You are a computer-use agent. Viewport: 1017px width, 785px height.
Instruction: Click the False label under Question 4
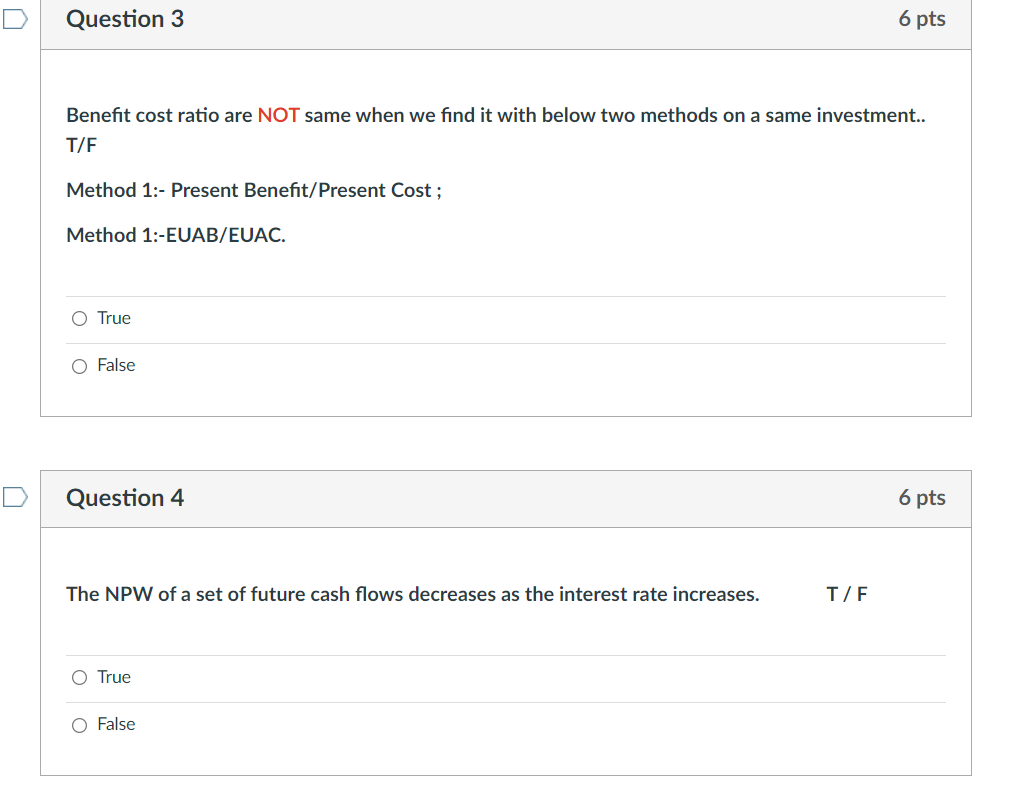[117, 724]
